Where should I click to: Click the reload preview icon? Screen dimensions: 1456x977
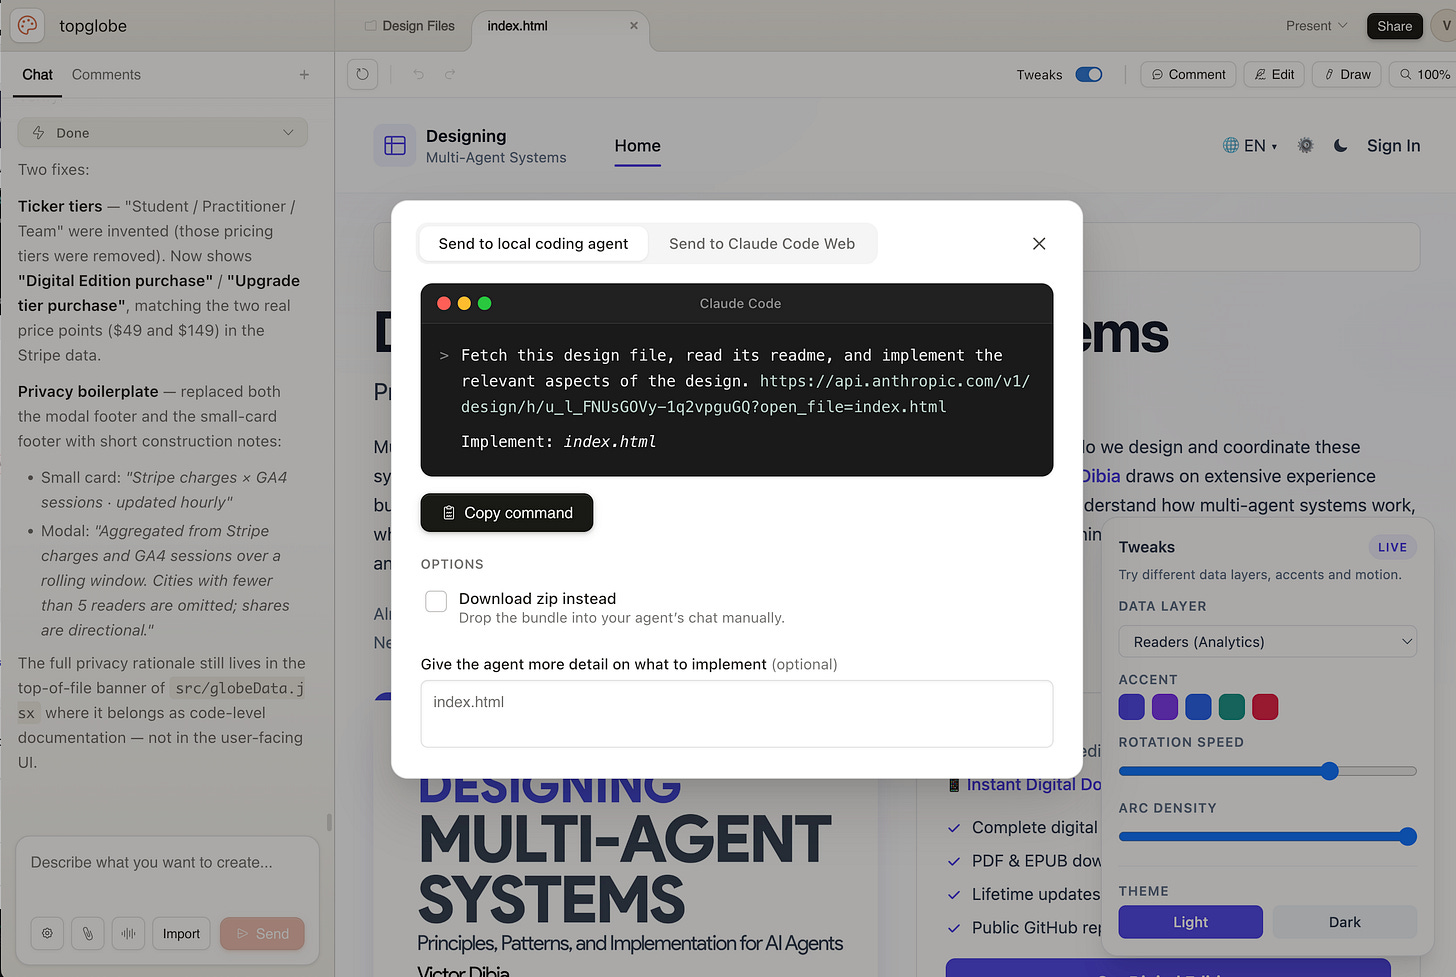[362, 74]
